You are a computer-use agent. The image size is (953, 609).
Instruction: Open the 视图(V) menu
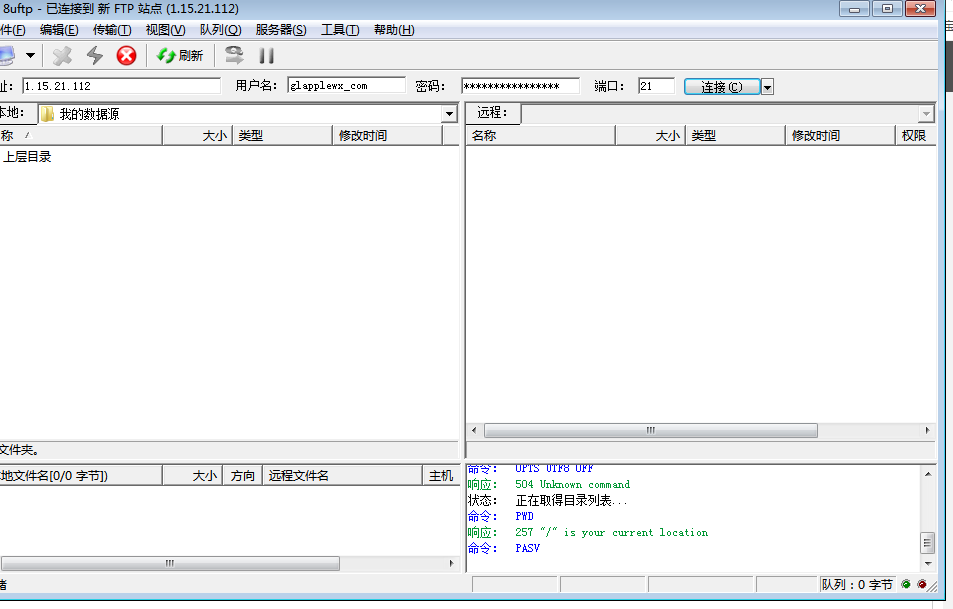[x=165, y=30]
